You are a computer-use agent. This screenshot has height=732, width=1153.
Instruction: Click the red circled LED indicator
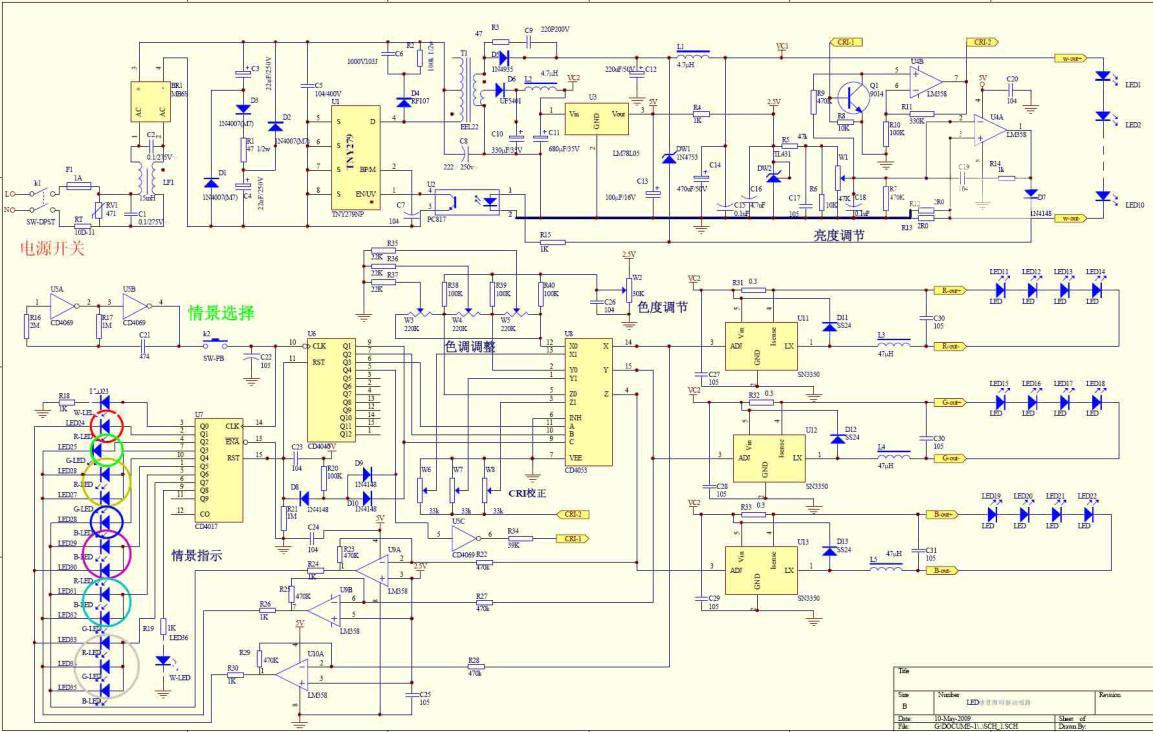(105, 424)
